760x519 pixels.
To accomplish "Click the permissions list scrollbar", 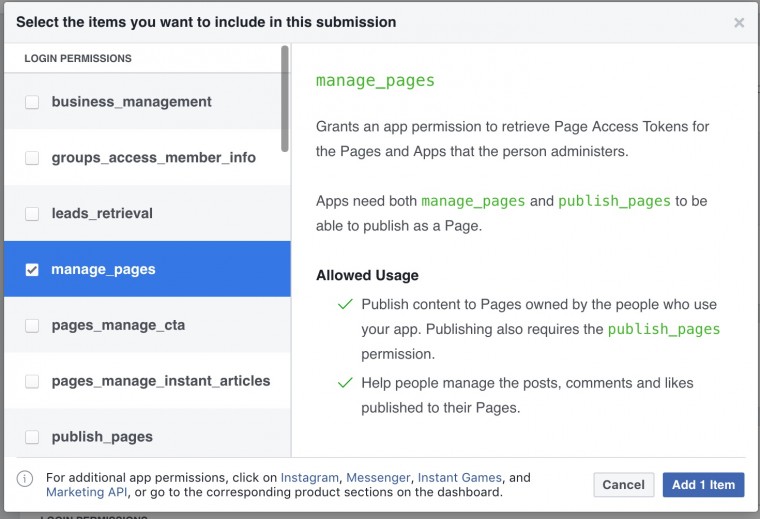I will 286,100.
